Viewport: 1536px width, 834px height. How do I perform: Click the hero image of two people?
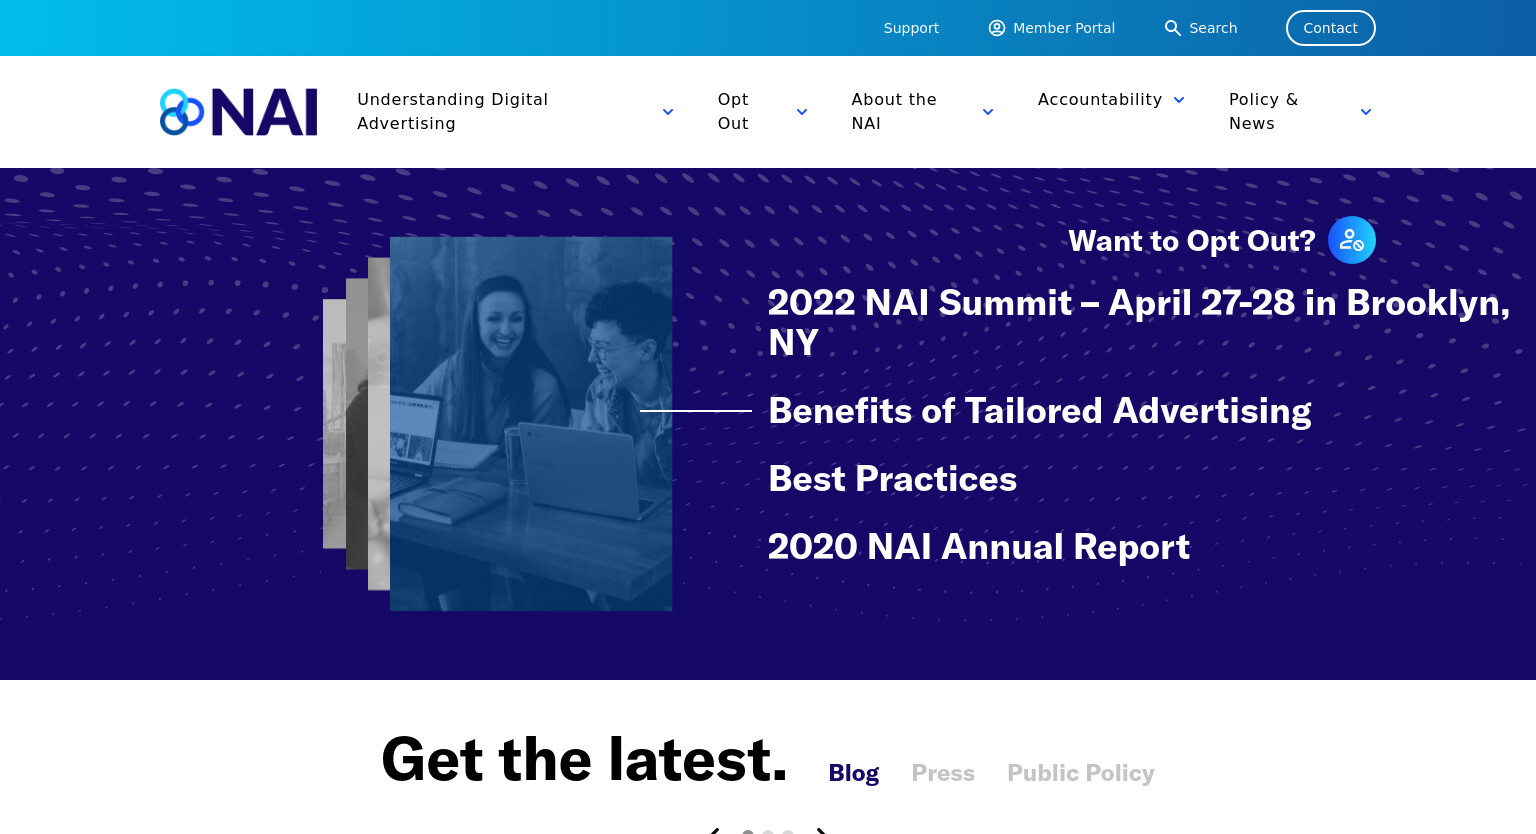click(x=531, y=424)
